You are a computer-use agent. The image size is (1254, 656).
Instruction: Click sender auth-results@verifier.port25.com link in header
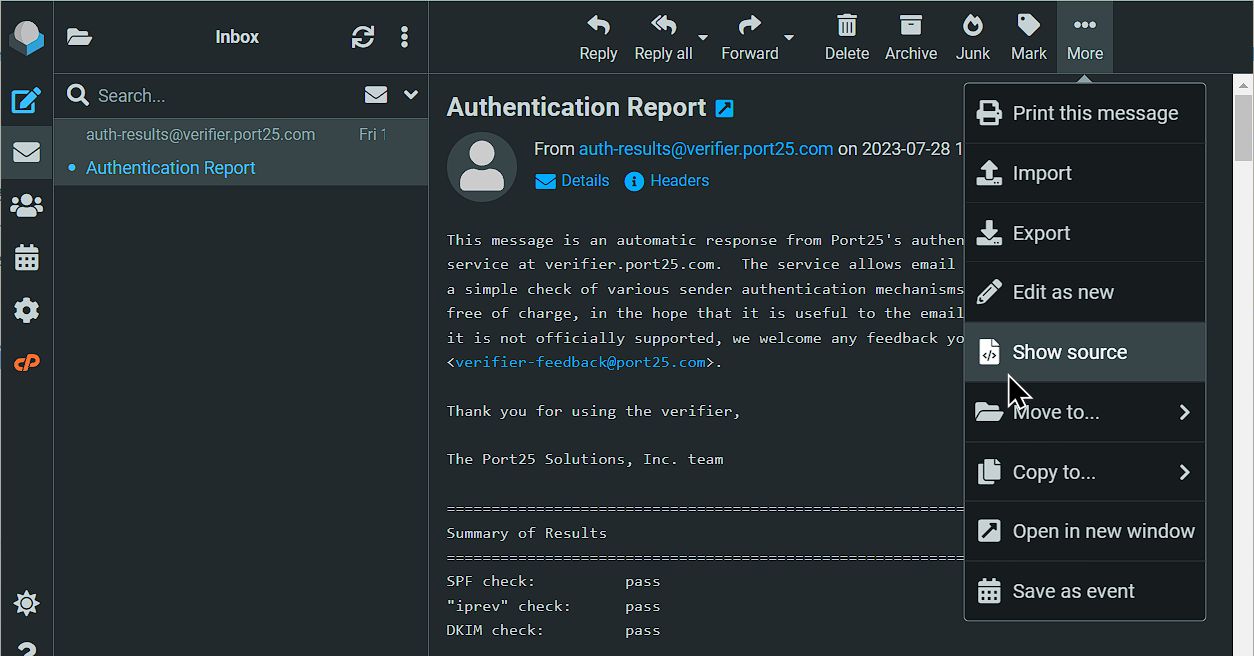706,148
